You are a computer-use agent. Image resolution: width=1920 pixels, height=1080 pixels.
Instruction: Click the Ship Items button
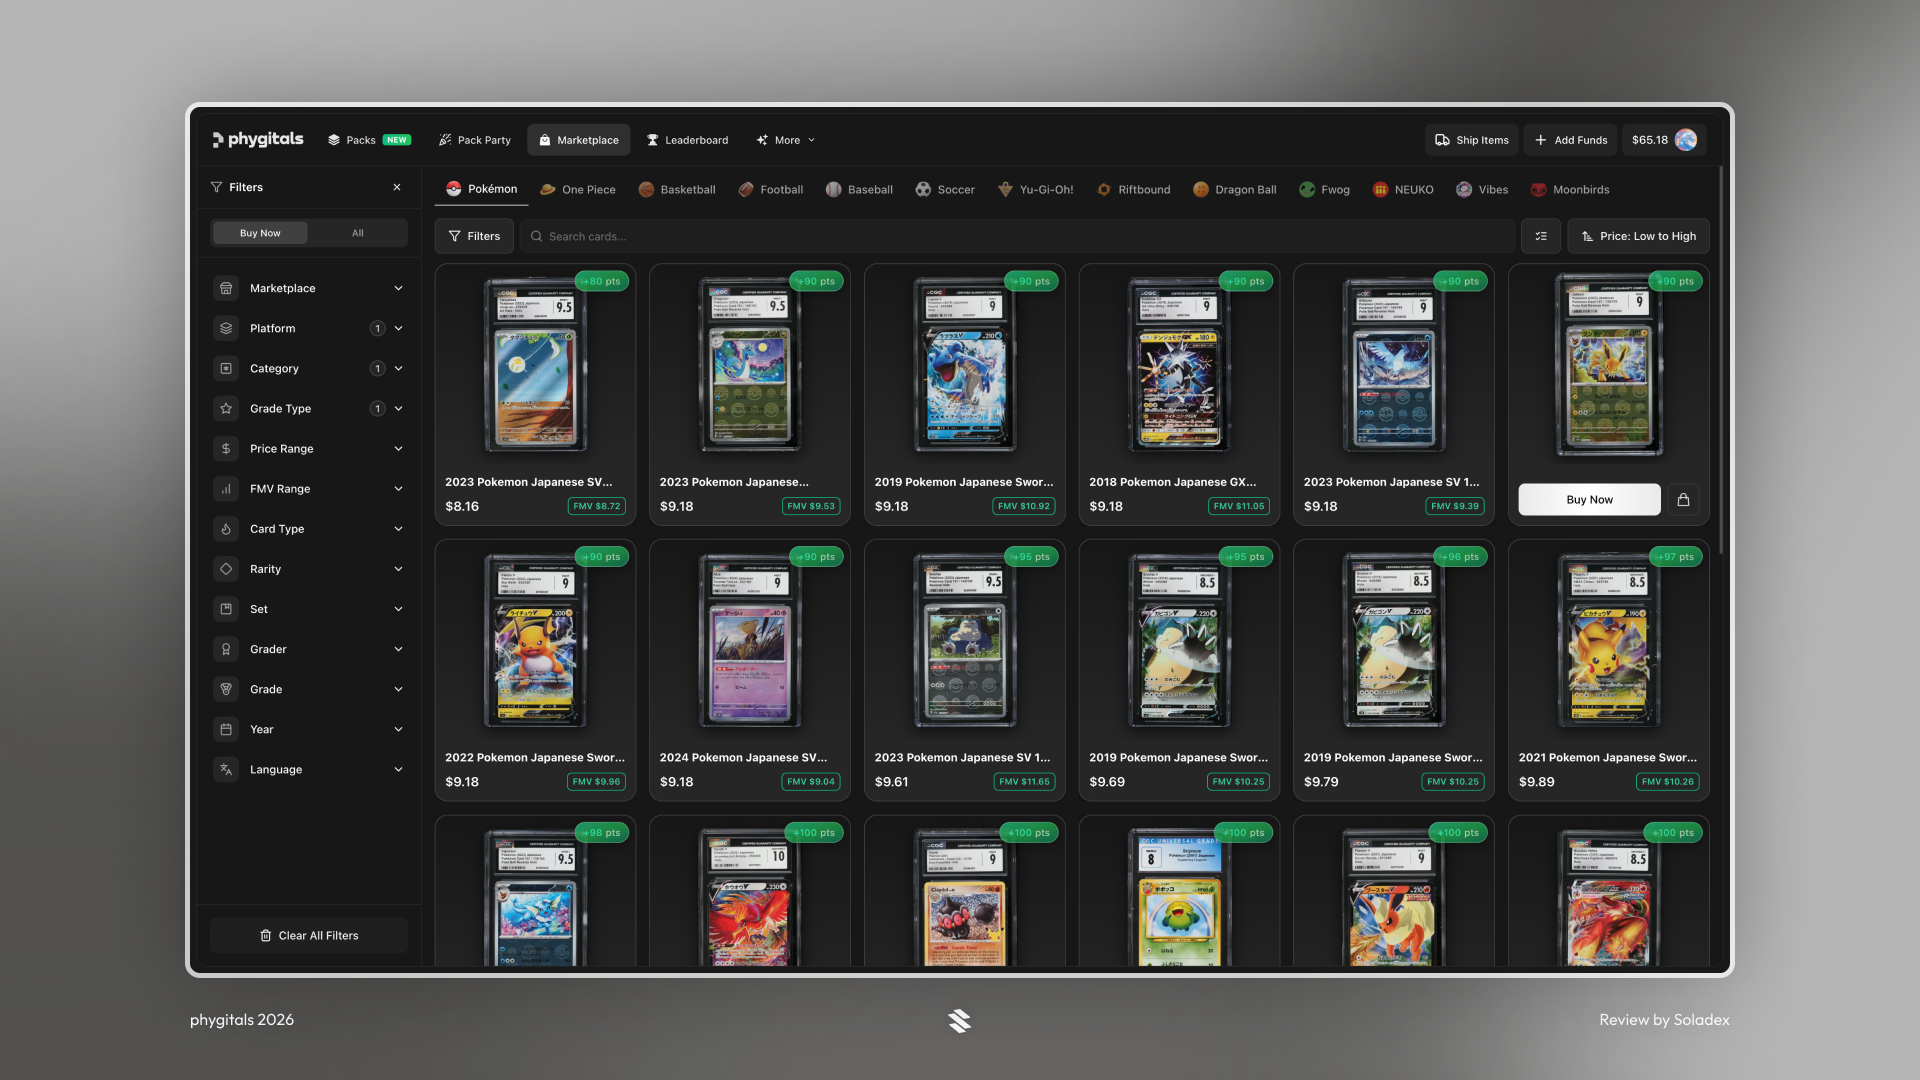coord(1472,140)
